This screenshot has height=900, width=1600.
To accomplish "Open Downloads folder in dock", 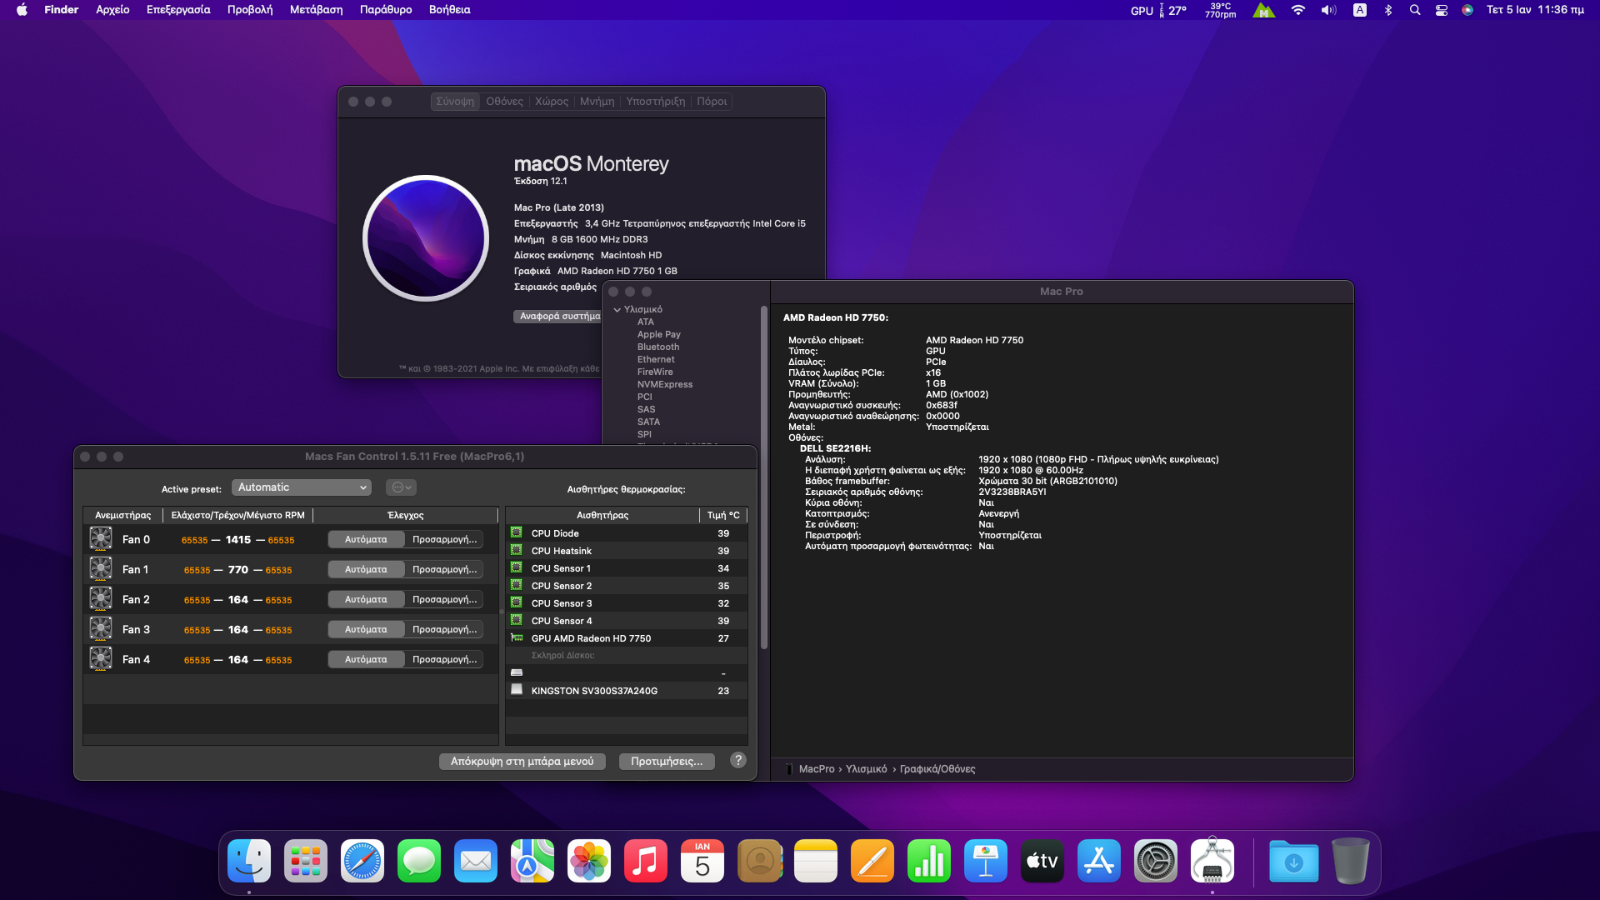I will coord(1294,861).
